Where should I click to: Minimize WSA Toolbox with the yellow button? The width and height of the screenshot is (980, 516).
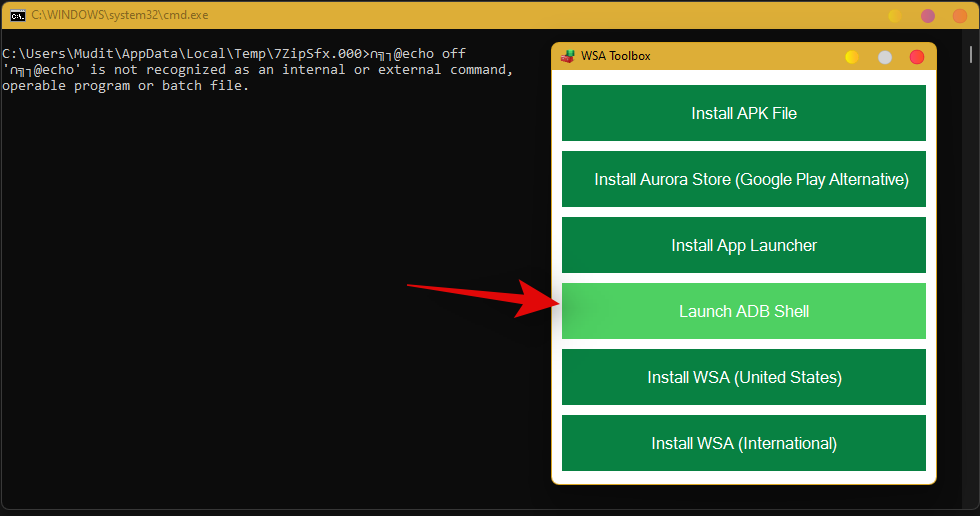pos(852,57)
